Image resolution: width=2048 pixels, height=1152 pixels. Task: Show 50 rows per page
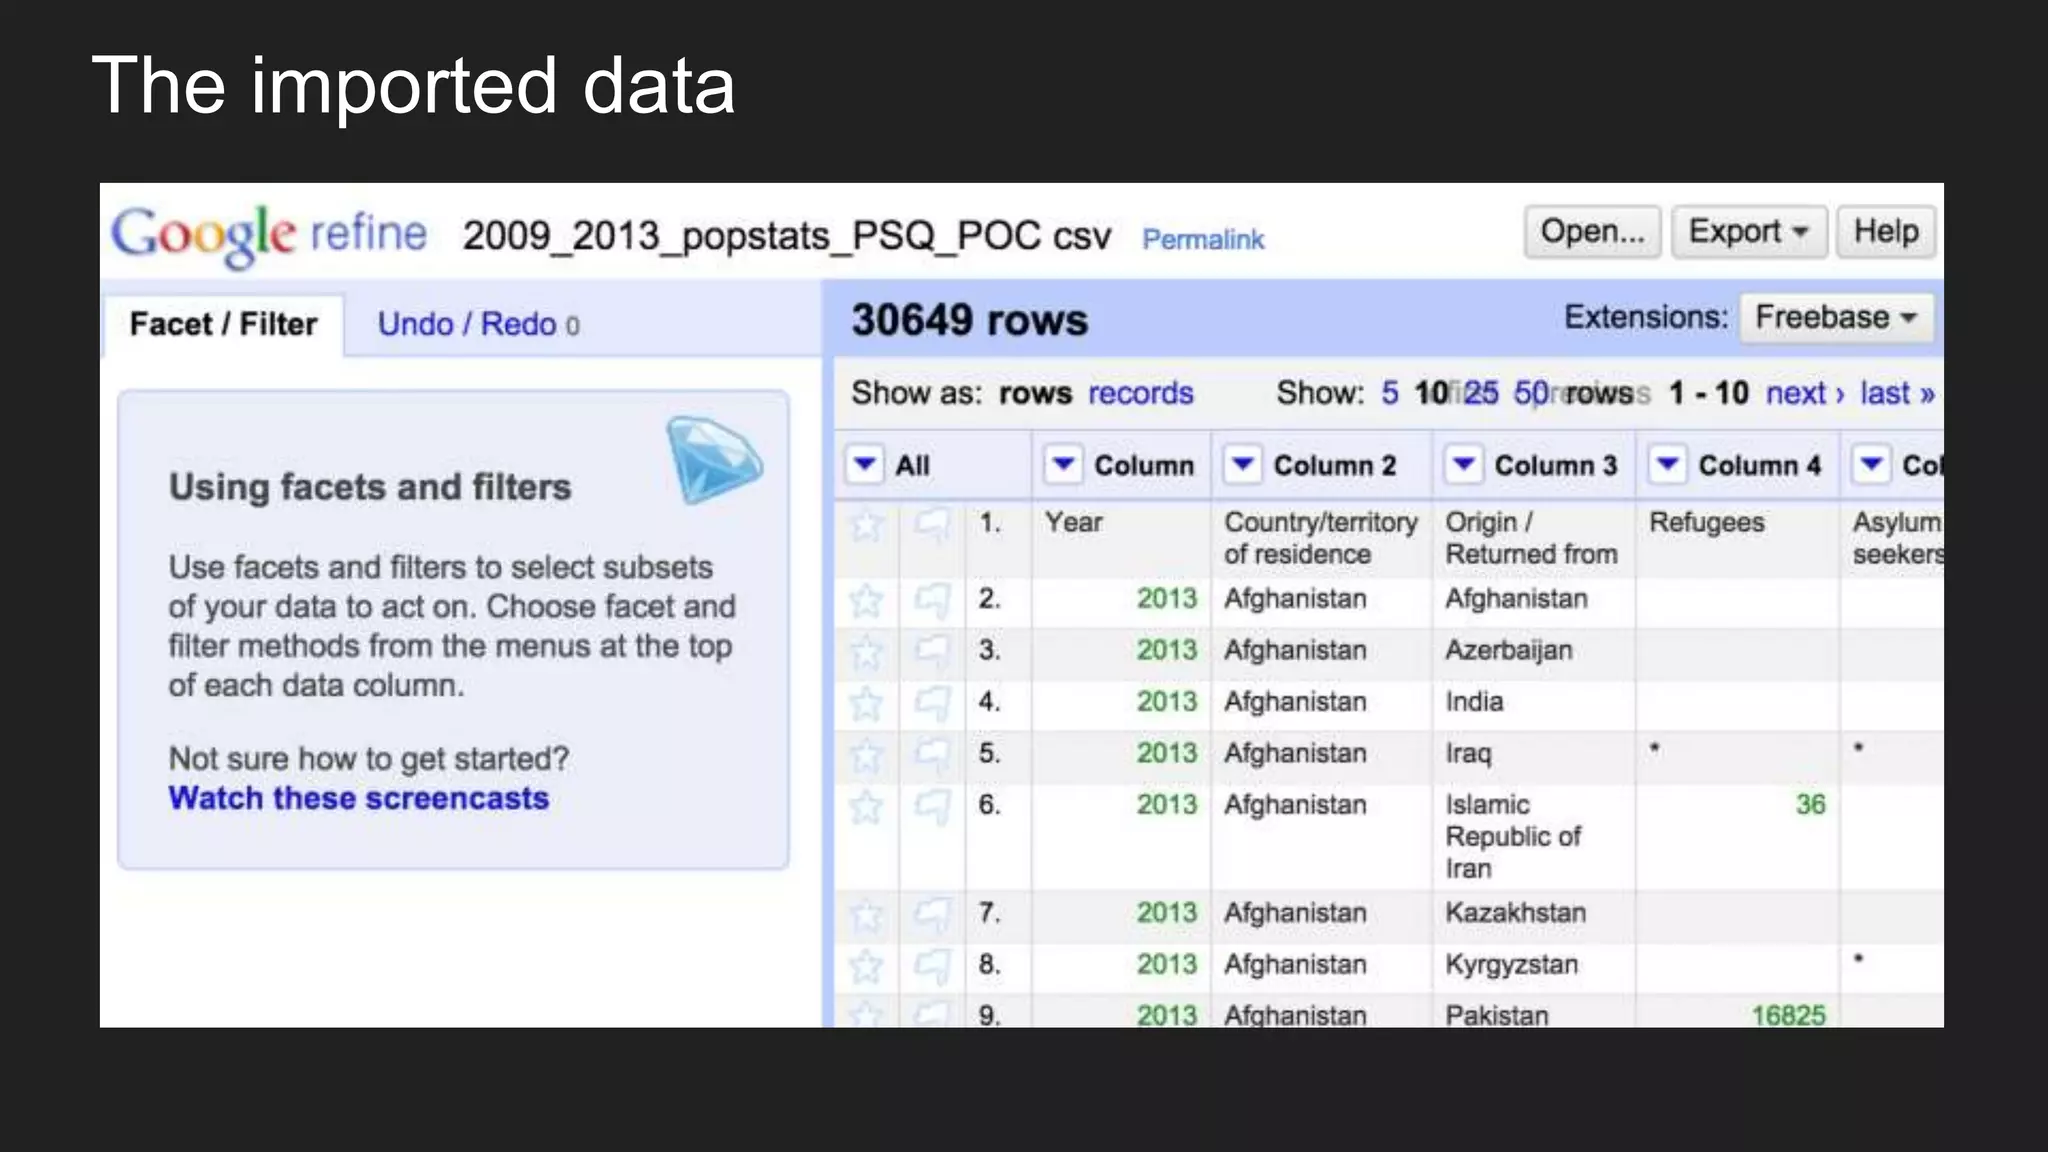pos(1531,393)
